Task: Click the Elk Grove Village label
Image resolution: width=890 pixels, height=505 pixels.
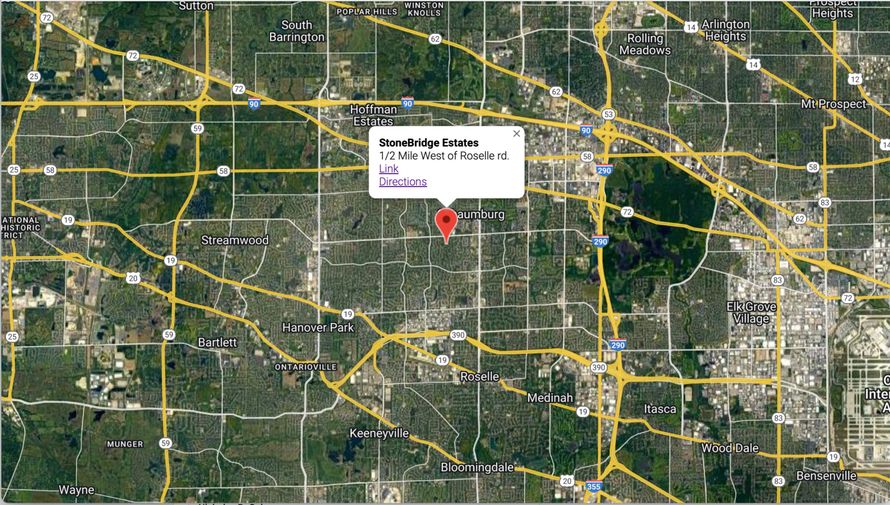Action: coord(751,313)
